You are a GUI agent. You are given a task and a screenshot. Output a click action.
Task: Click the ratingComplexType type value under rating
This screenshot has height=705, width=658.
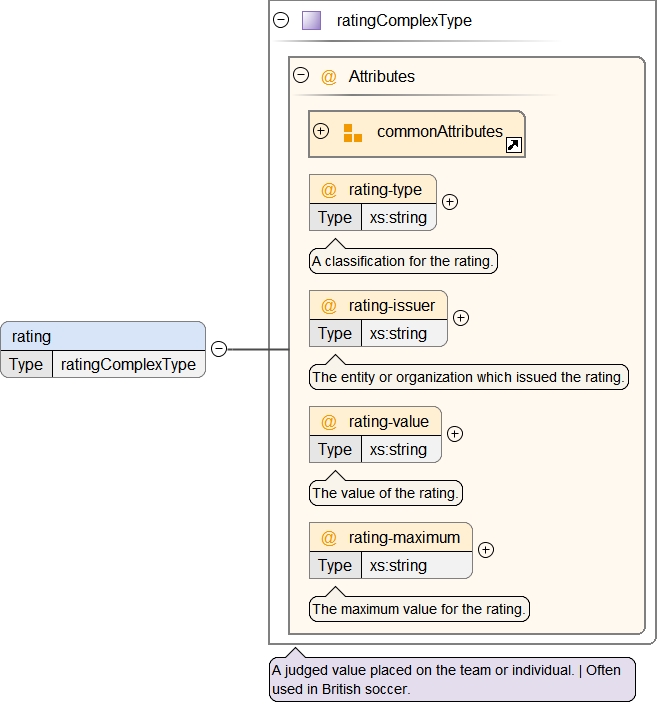point(128,365)
